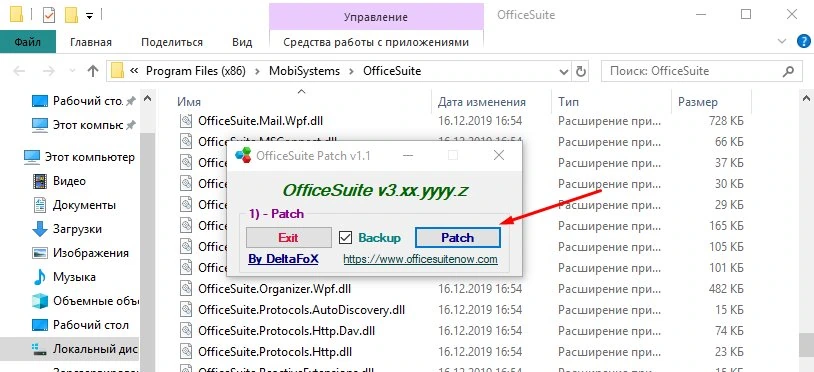Viewport: 814px width, 372px height.
Task: Select file OfficeSuite.Protocols.Http.Dav.dll
Action: [x=287, y=330]
